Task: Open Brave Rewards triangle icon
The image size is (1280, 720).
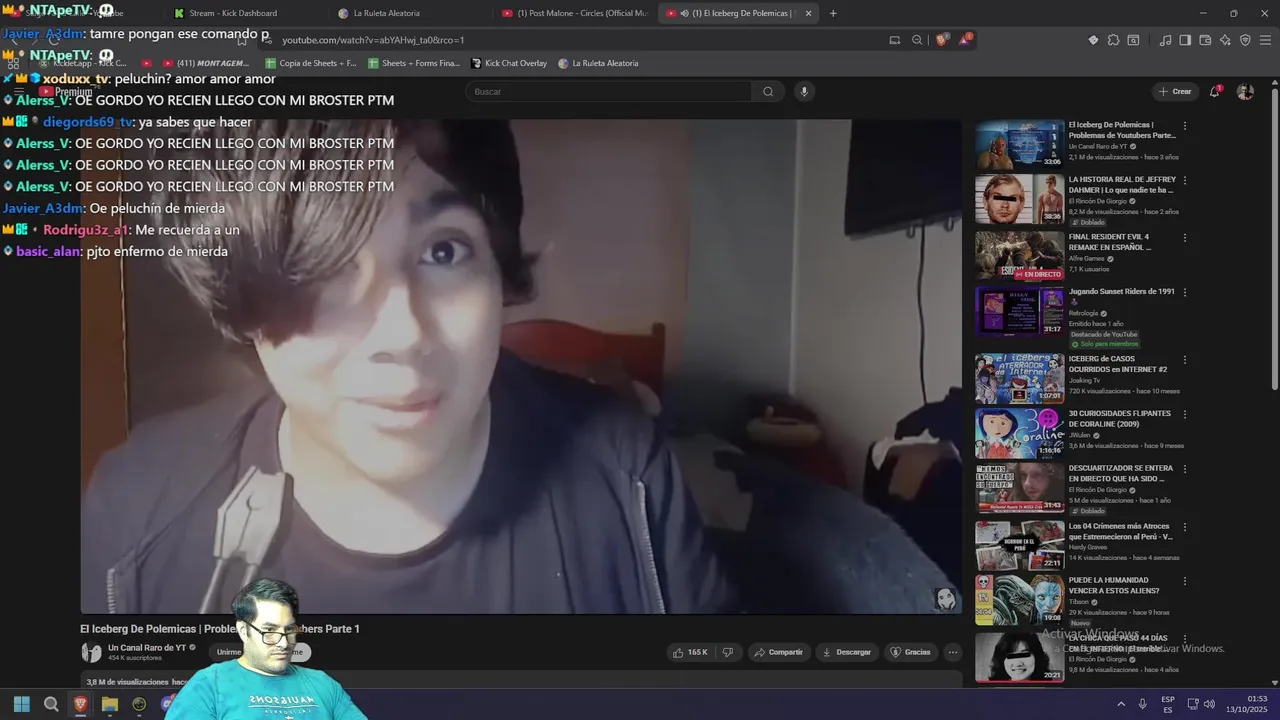Action: 965,40
